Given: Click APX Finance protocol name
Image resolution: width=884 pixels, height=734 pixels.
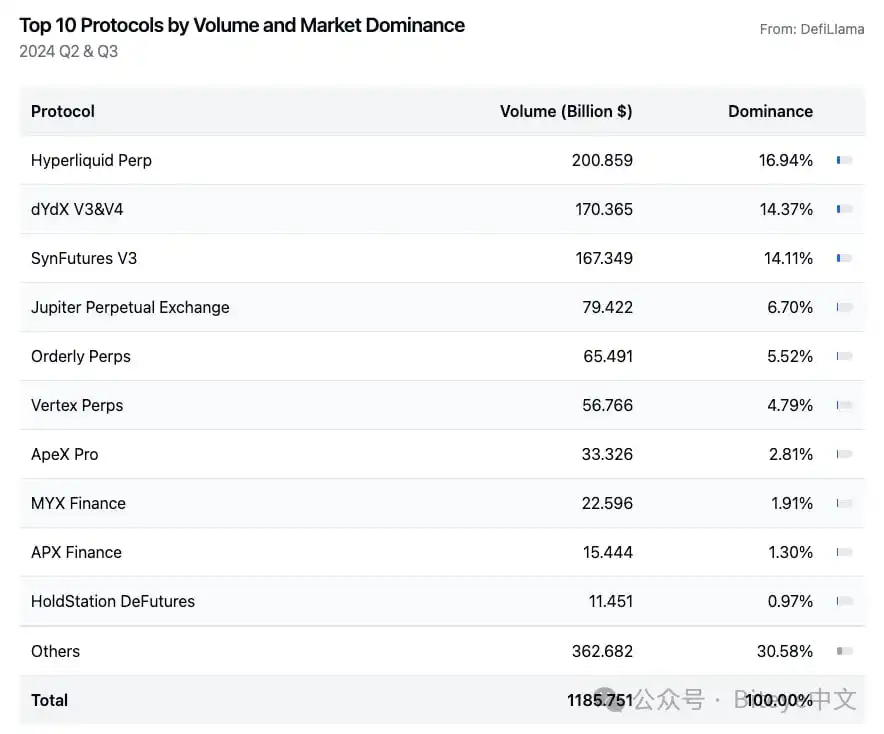Looking at the screenshot, I should tap(76, 552).
